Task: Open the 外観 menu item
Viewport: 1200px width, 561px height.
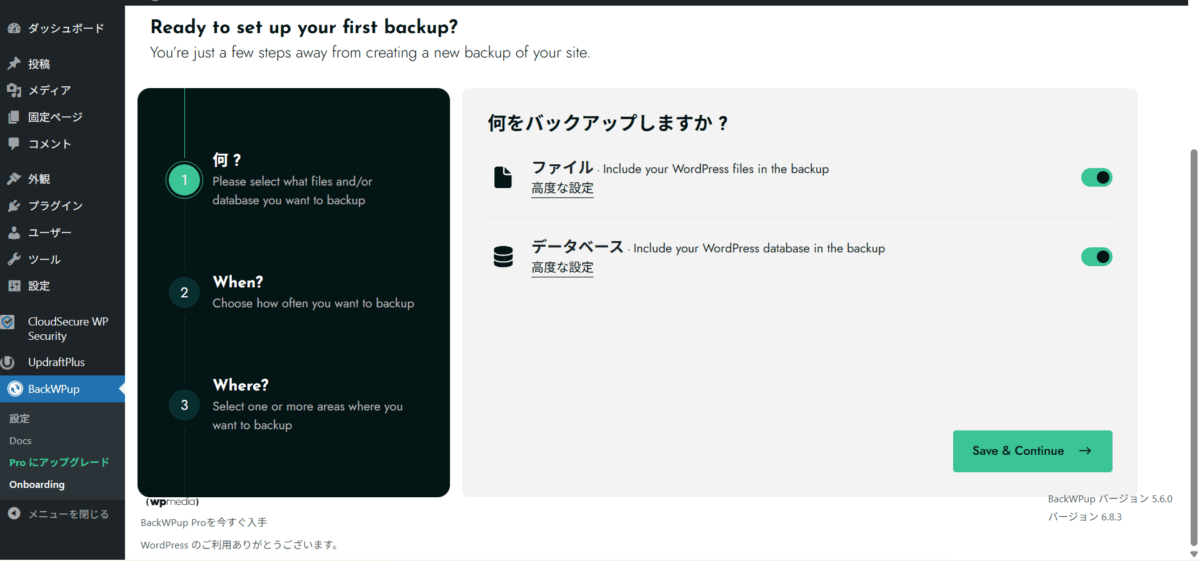Action: pyautogui.click(x=39, y=179)
